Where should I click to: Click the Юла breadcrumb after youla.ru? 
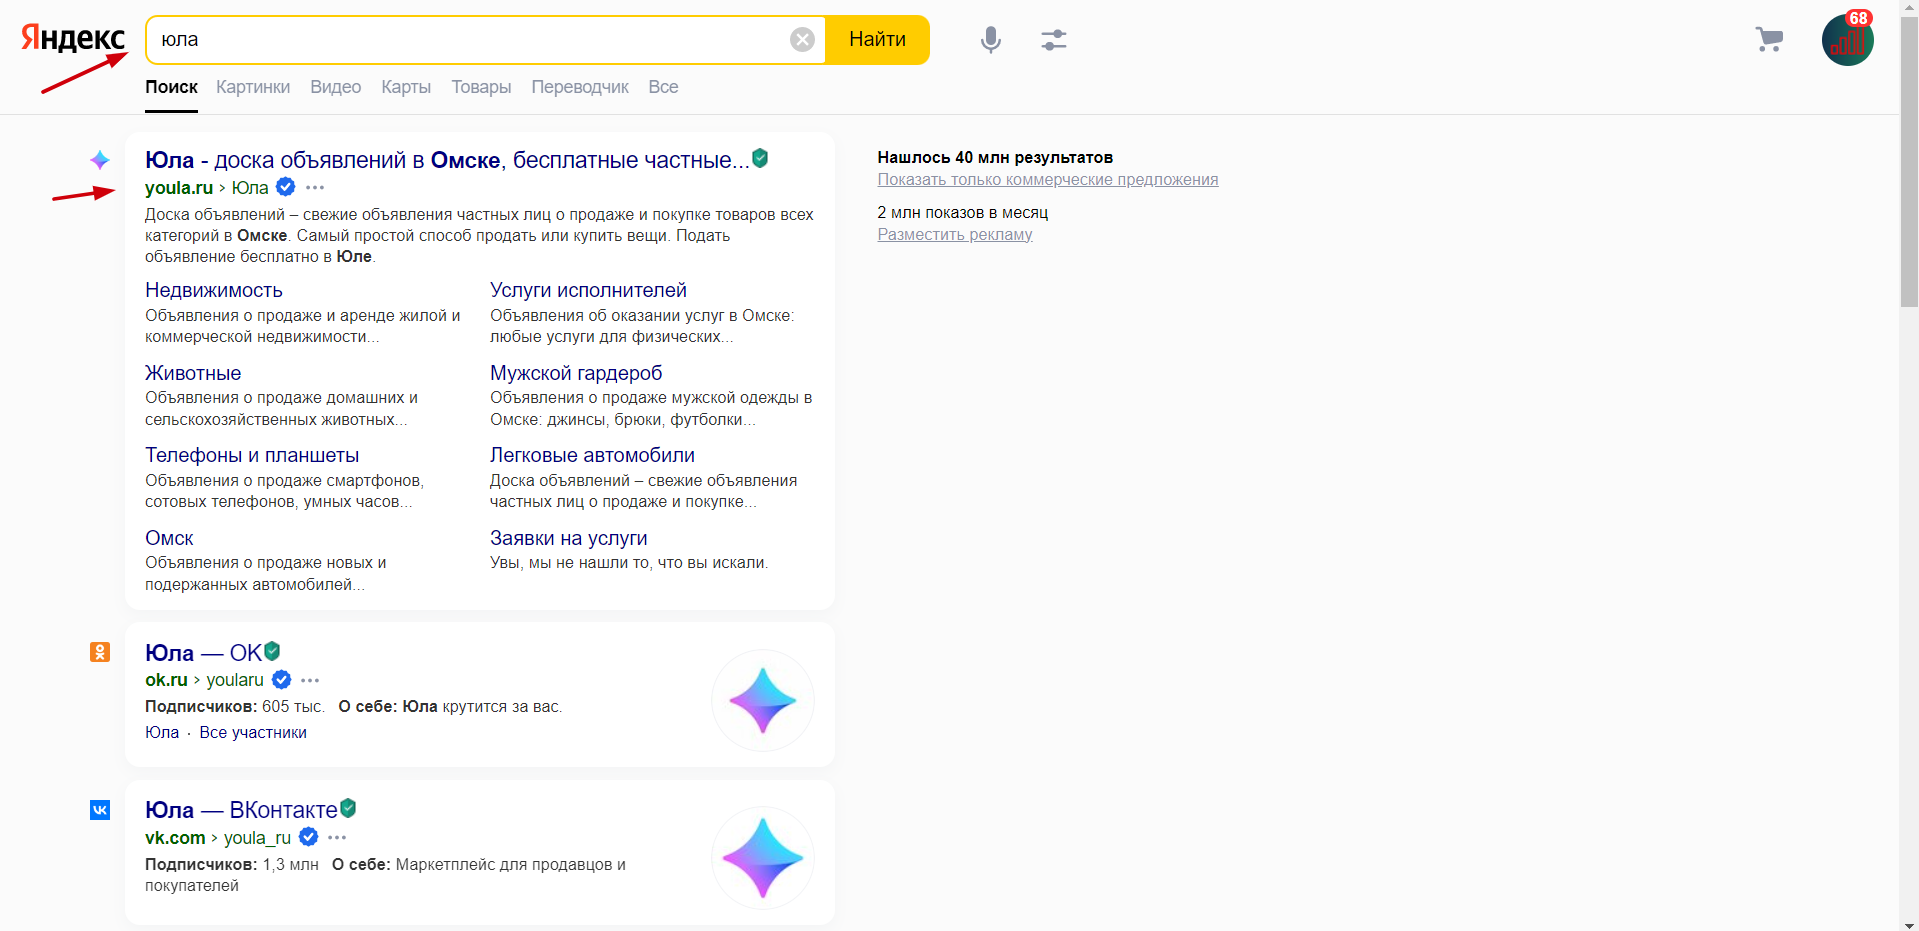[250, 188]
